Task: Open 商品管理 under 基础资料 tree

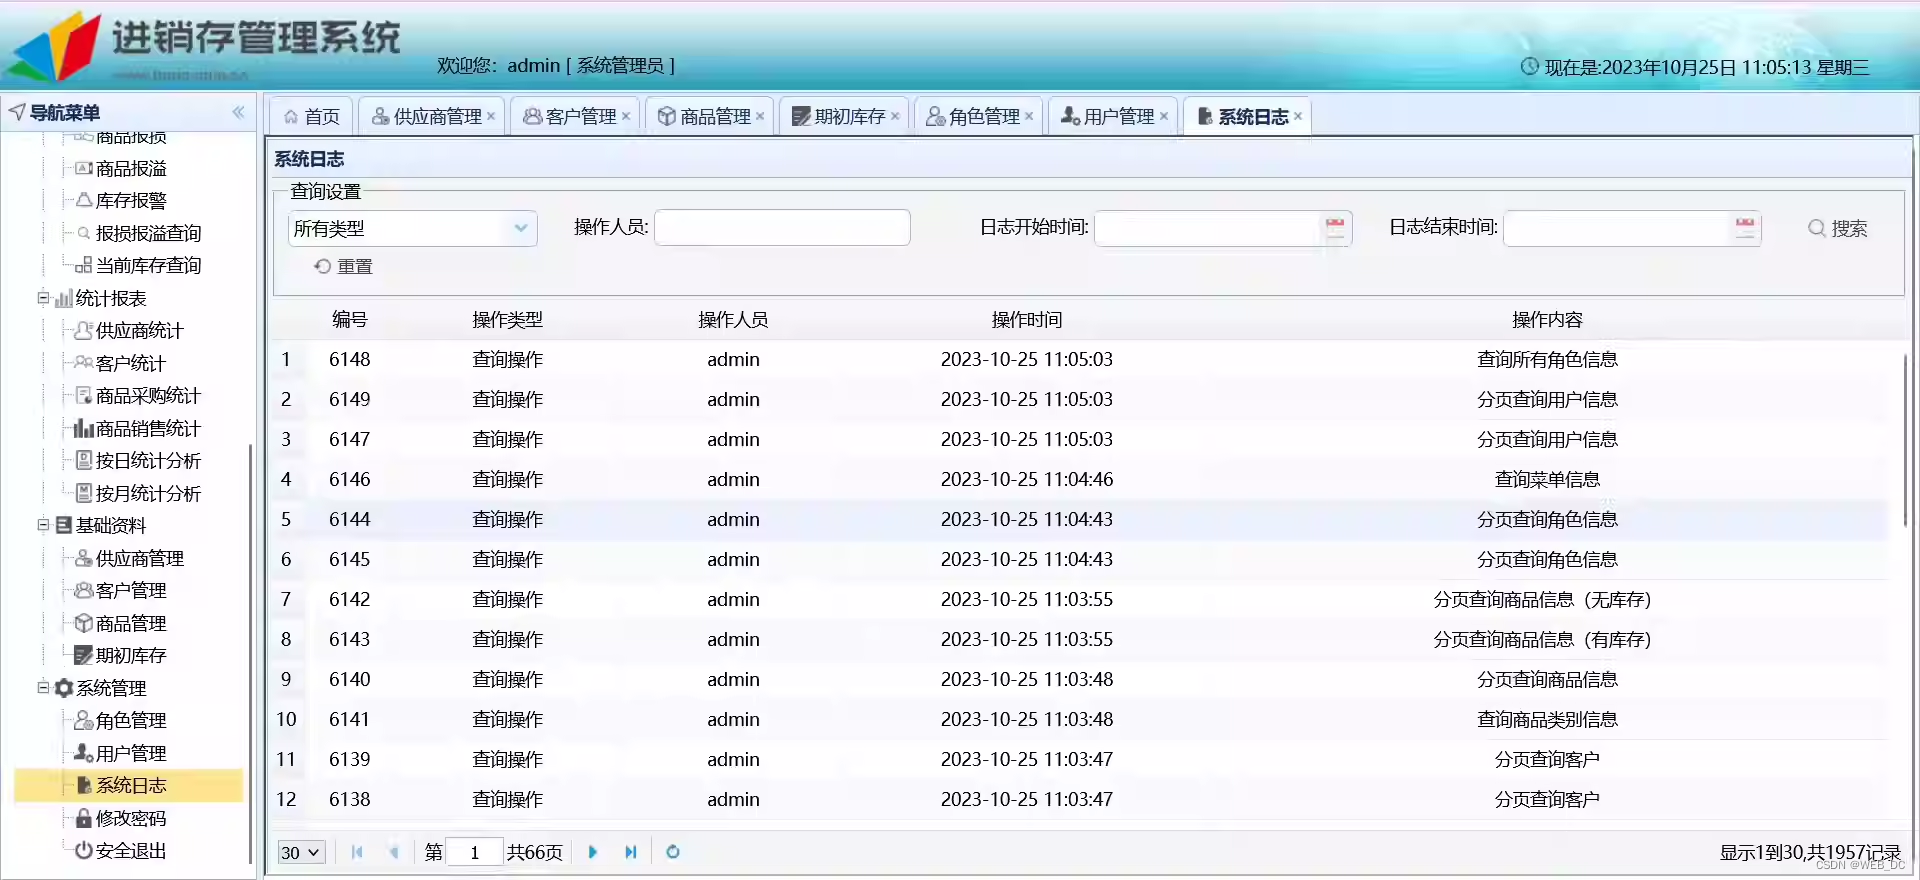Action: 130,623
